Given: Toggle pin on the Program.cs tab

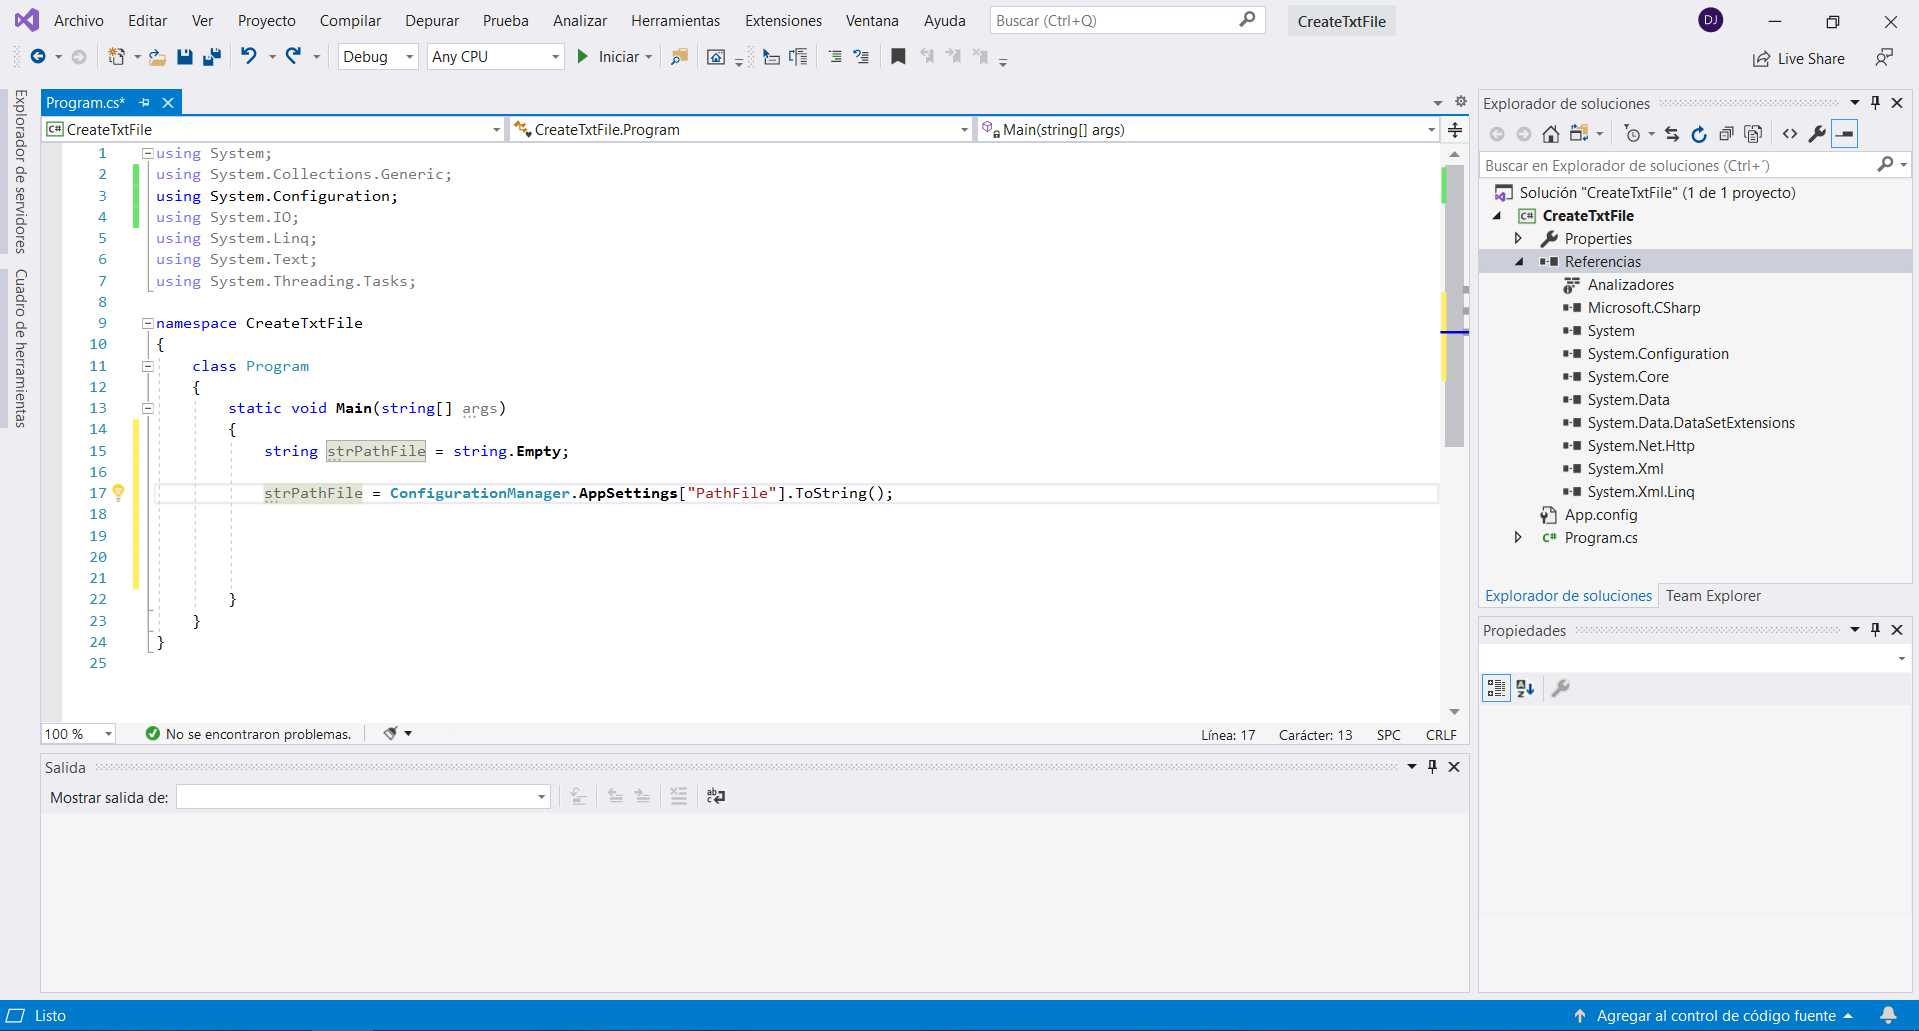Looking at the screenshot, I should pos(145,102).
